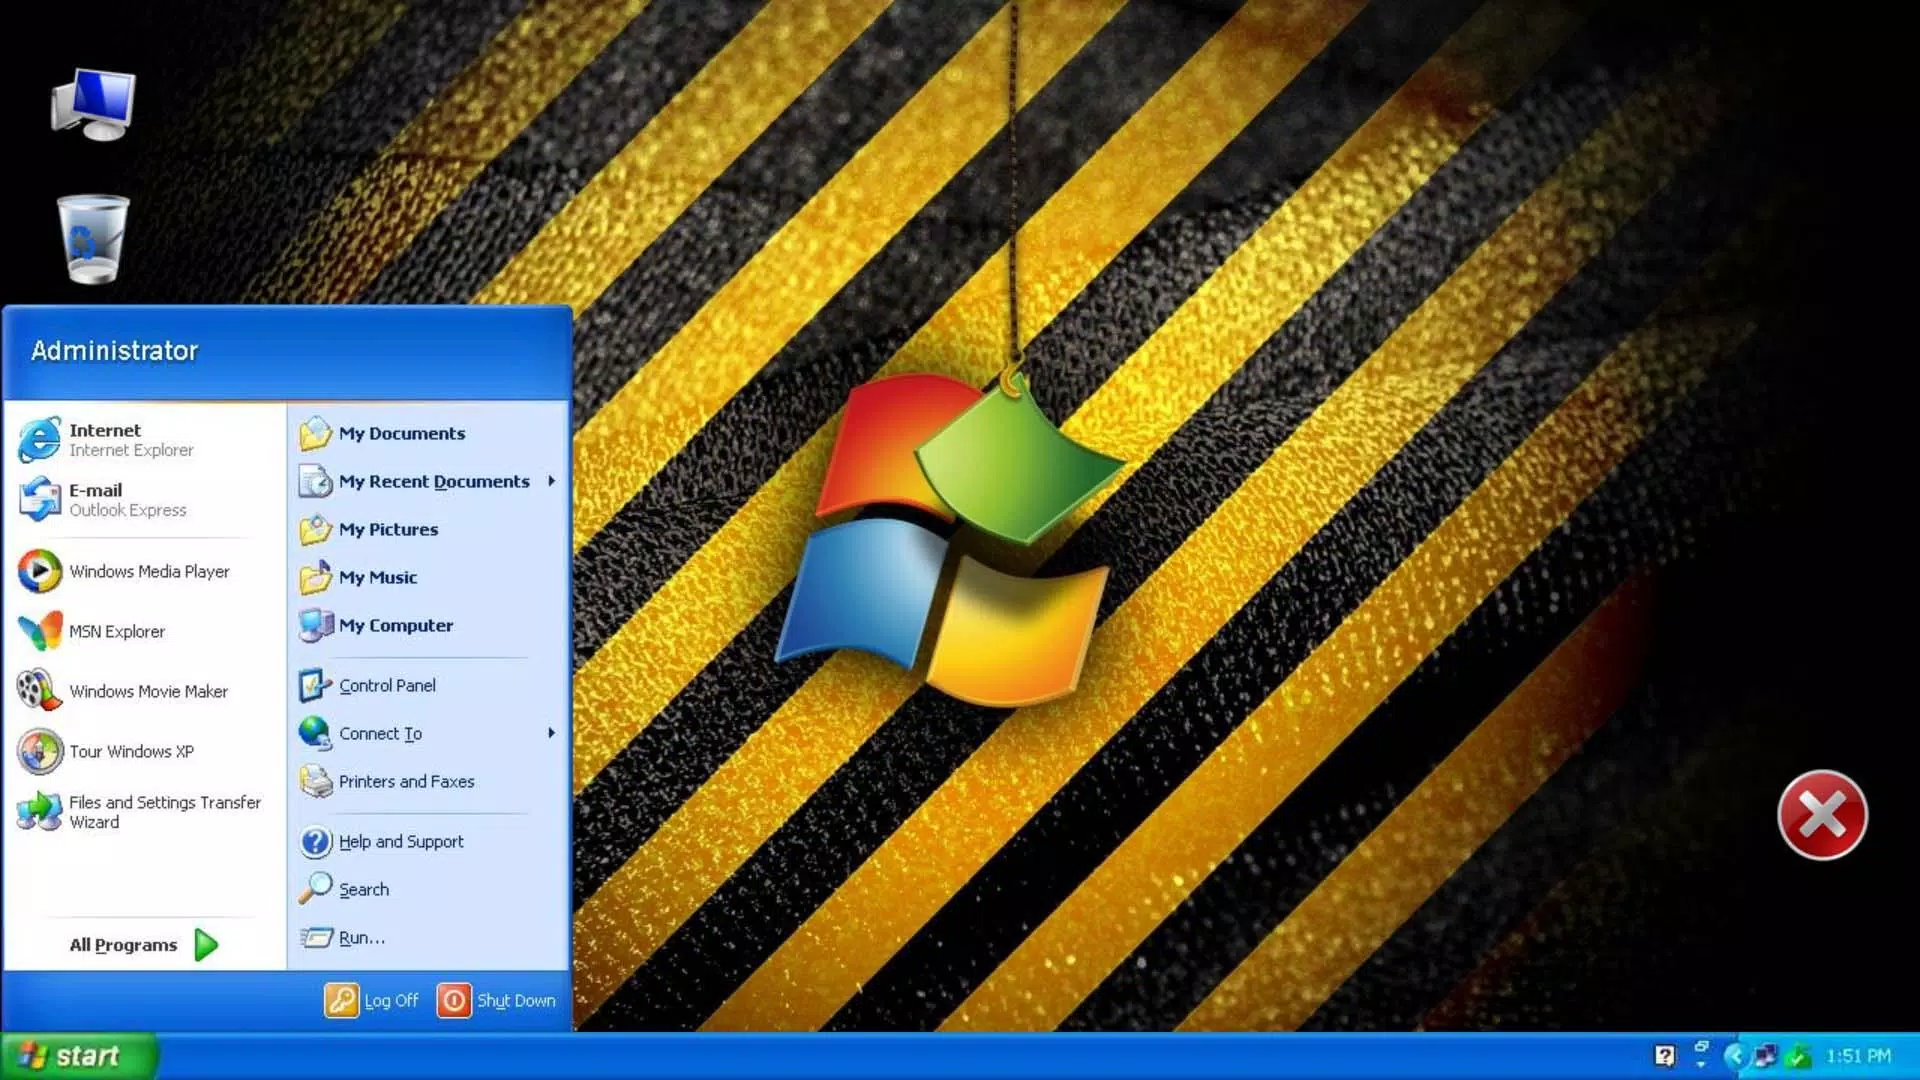Screen dimensions: 1920x1080
Task: Click Shut Down button
Action: (498, 1000)
